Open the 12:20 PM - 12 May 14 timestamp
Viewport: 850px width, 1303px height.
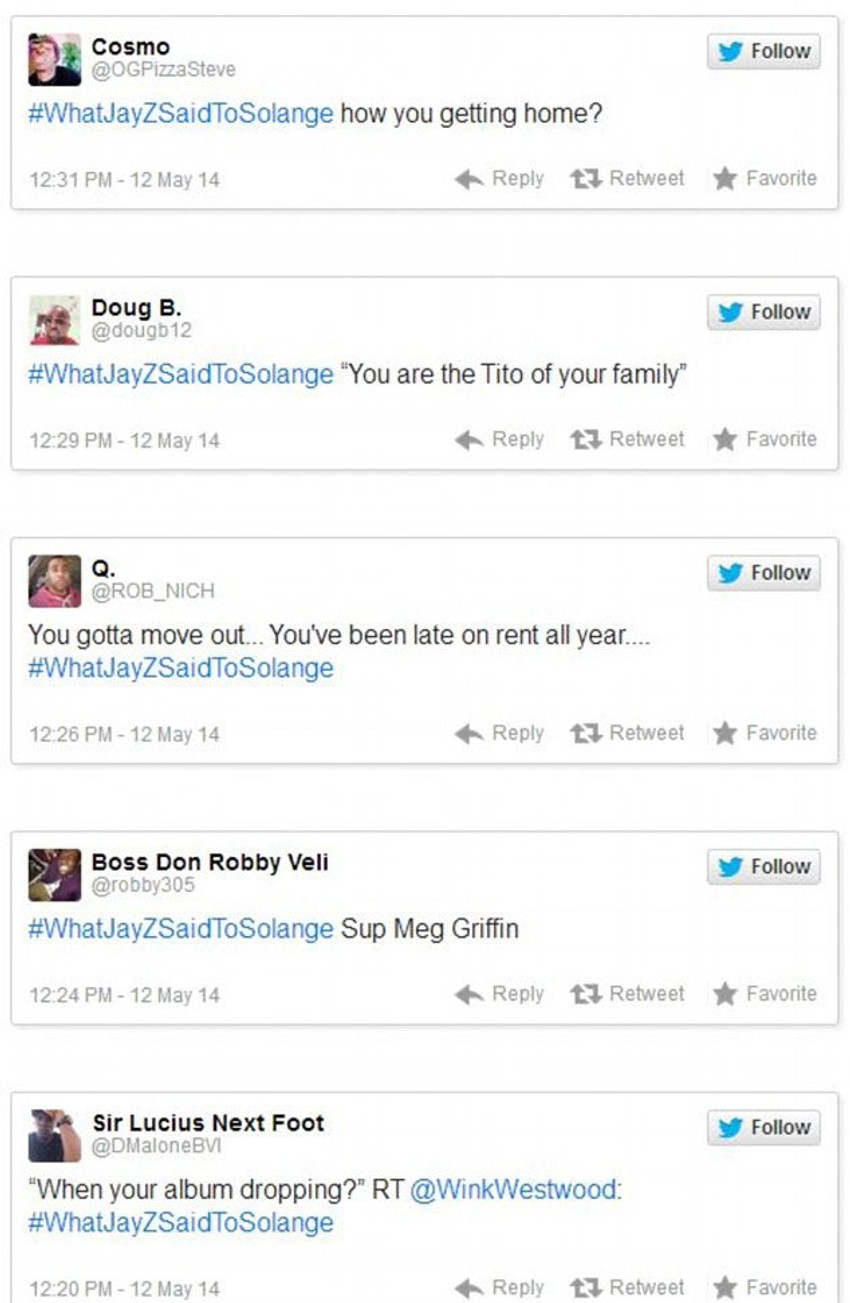point(124,1288)
